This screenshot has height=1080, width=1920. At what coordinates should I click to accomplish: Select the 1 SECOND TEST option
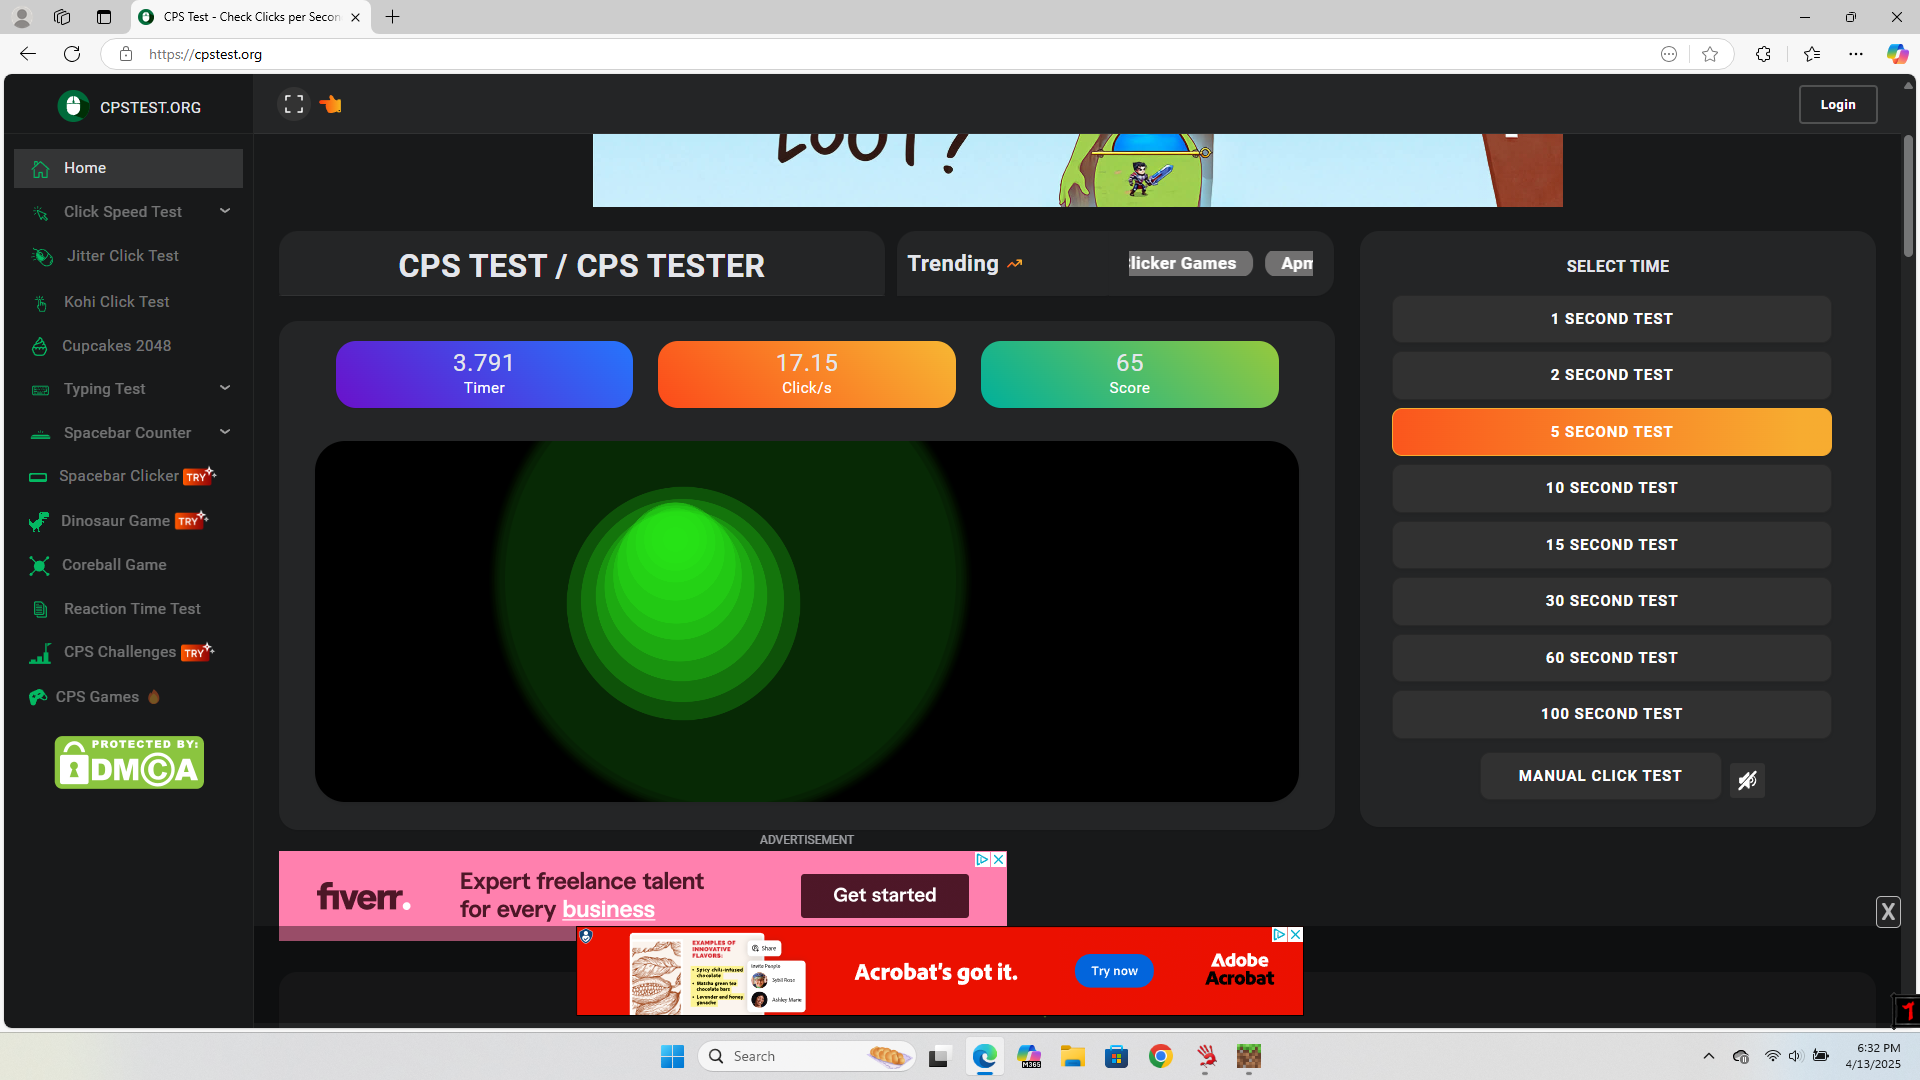tap(1611, 319)
